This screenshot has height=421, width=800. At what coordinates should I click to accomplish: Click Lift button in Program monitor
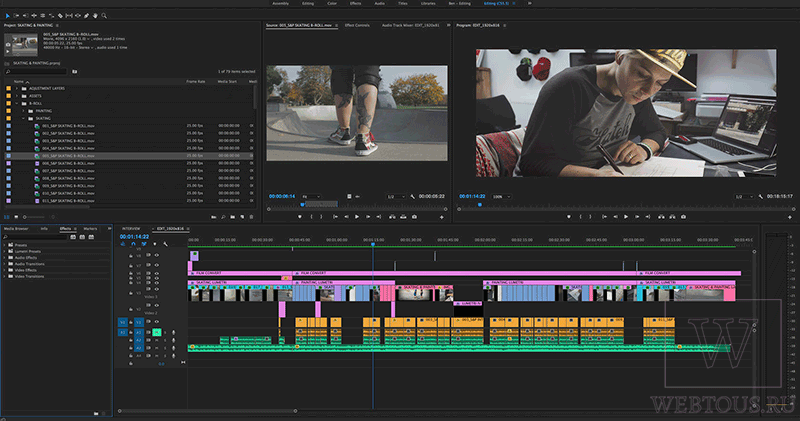(661, 217)
